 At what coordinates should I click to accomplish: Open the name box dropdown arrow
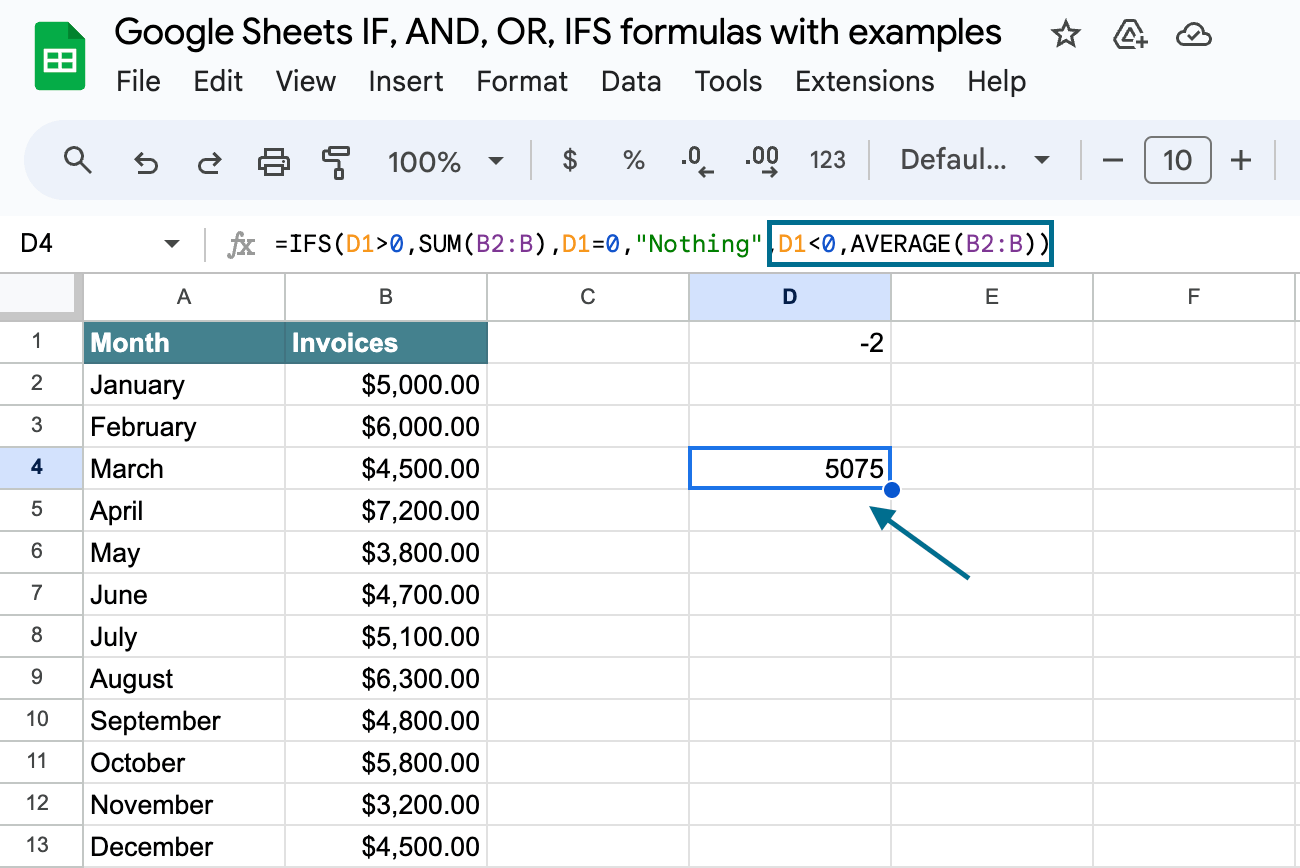tap(172, 244)
